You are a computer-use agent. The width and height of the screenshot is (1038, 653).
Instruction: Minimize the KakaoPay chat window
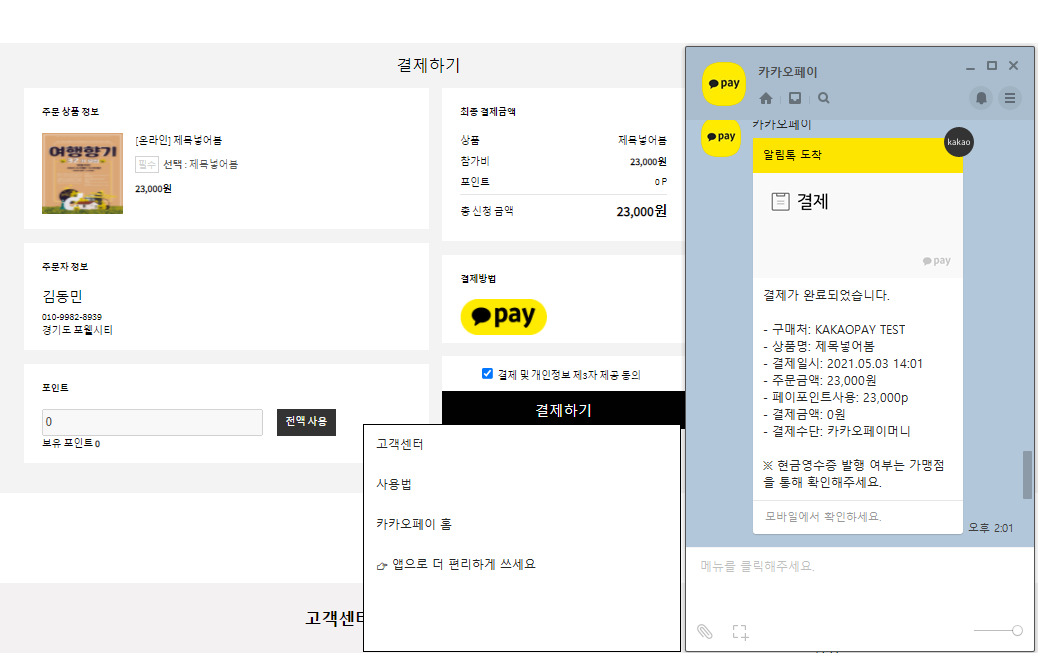[x=970, y=67]
